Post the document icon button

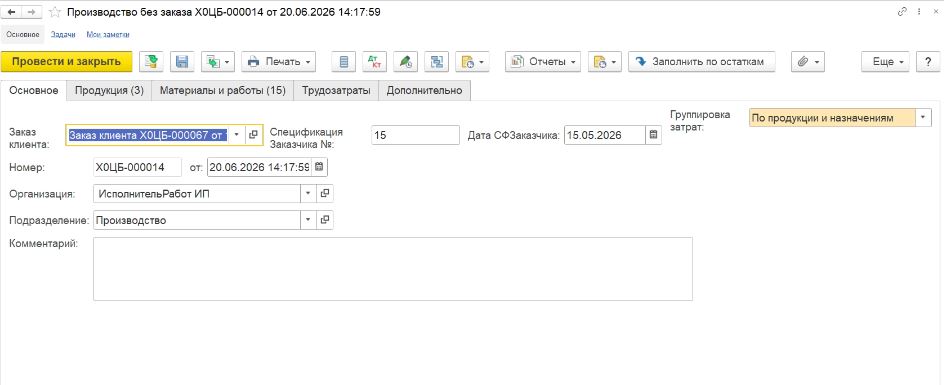(x=152, y=61)
